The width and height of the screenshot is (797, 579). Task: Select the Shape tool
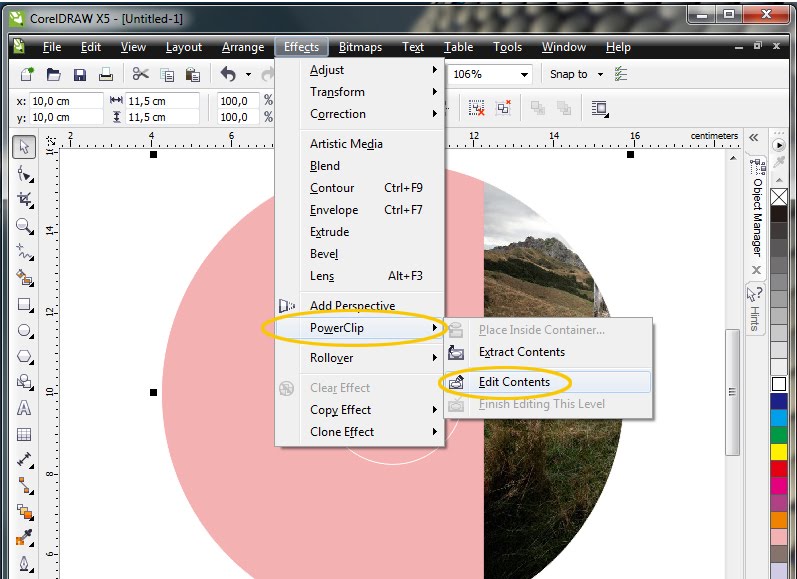click(24, 174)
